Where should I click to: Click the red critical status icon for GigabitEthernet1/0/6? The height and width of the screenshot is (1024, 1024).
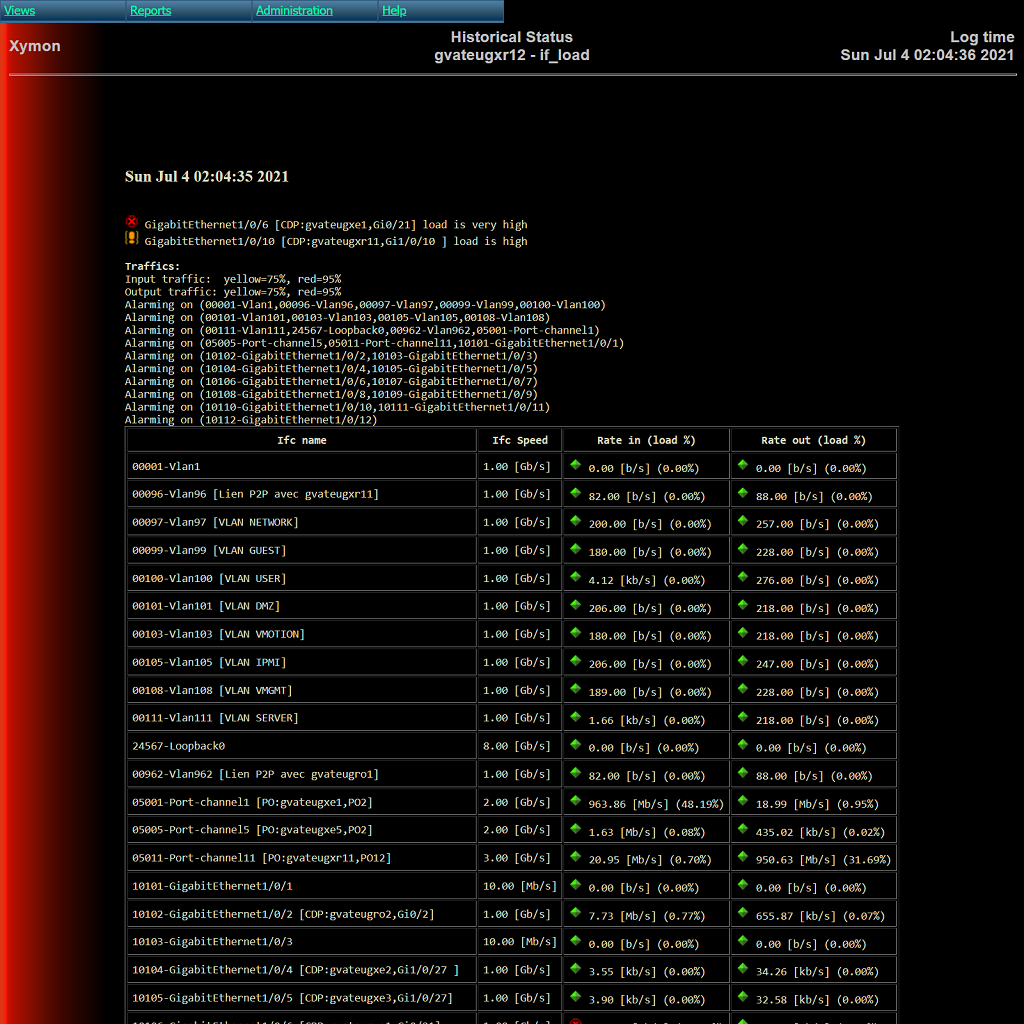coord(131,222)
